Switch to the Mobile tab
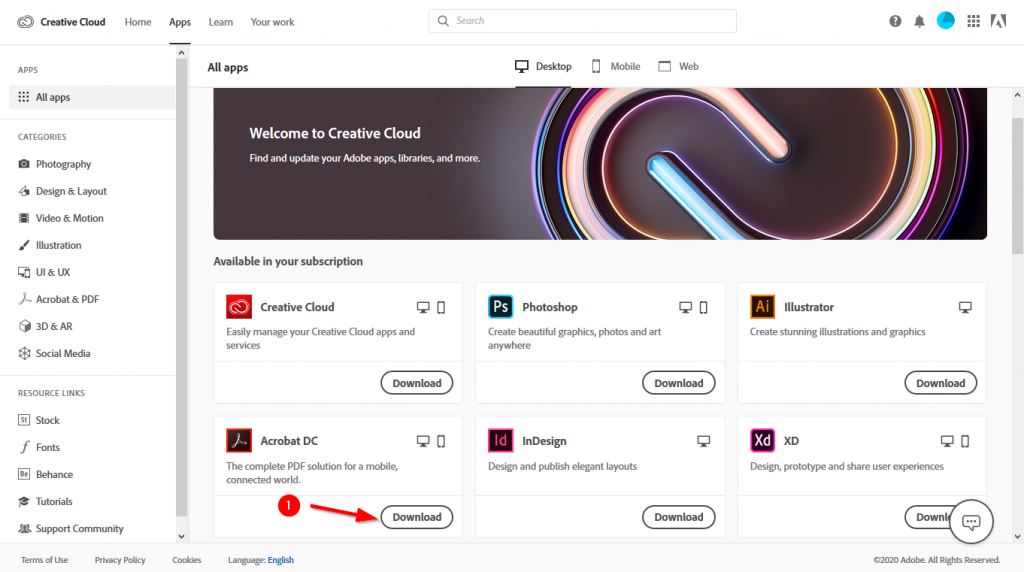The image size is (1024, 572). click(x=615, y=67)
